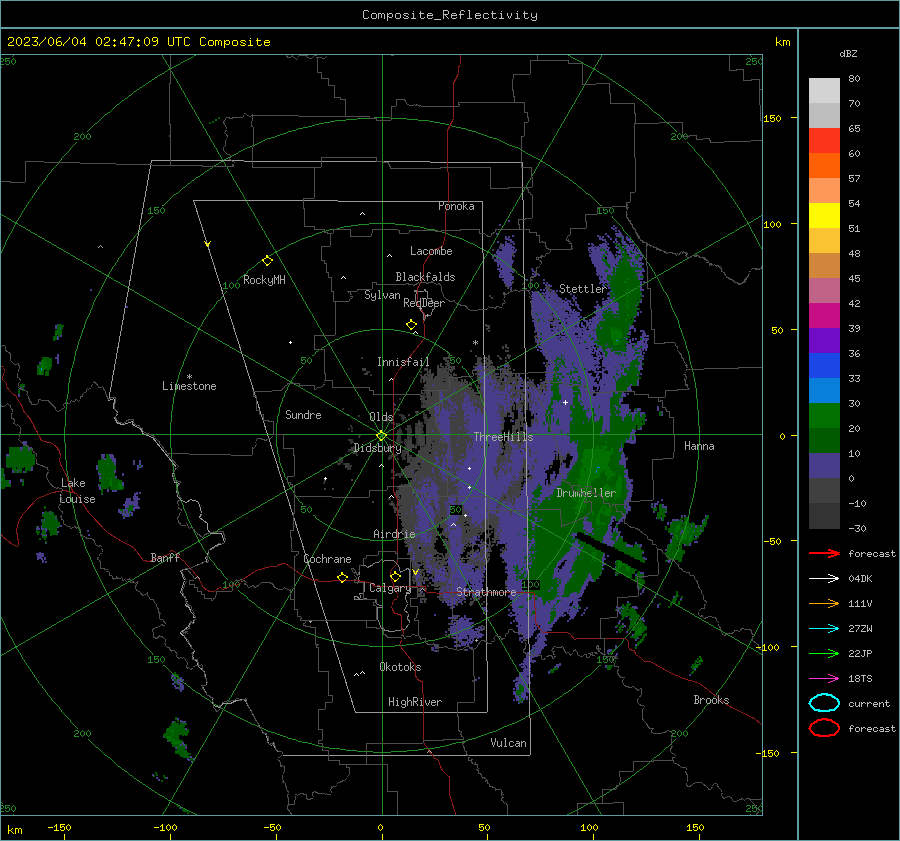Click the asterisk marker above Limestone
The width and height of the screenshot is (900, 841).
pyautogui.click(x=189, y=377)
